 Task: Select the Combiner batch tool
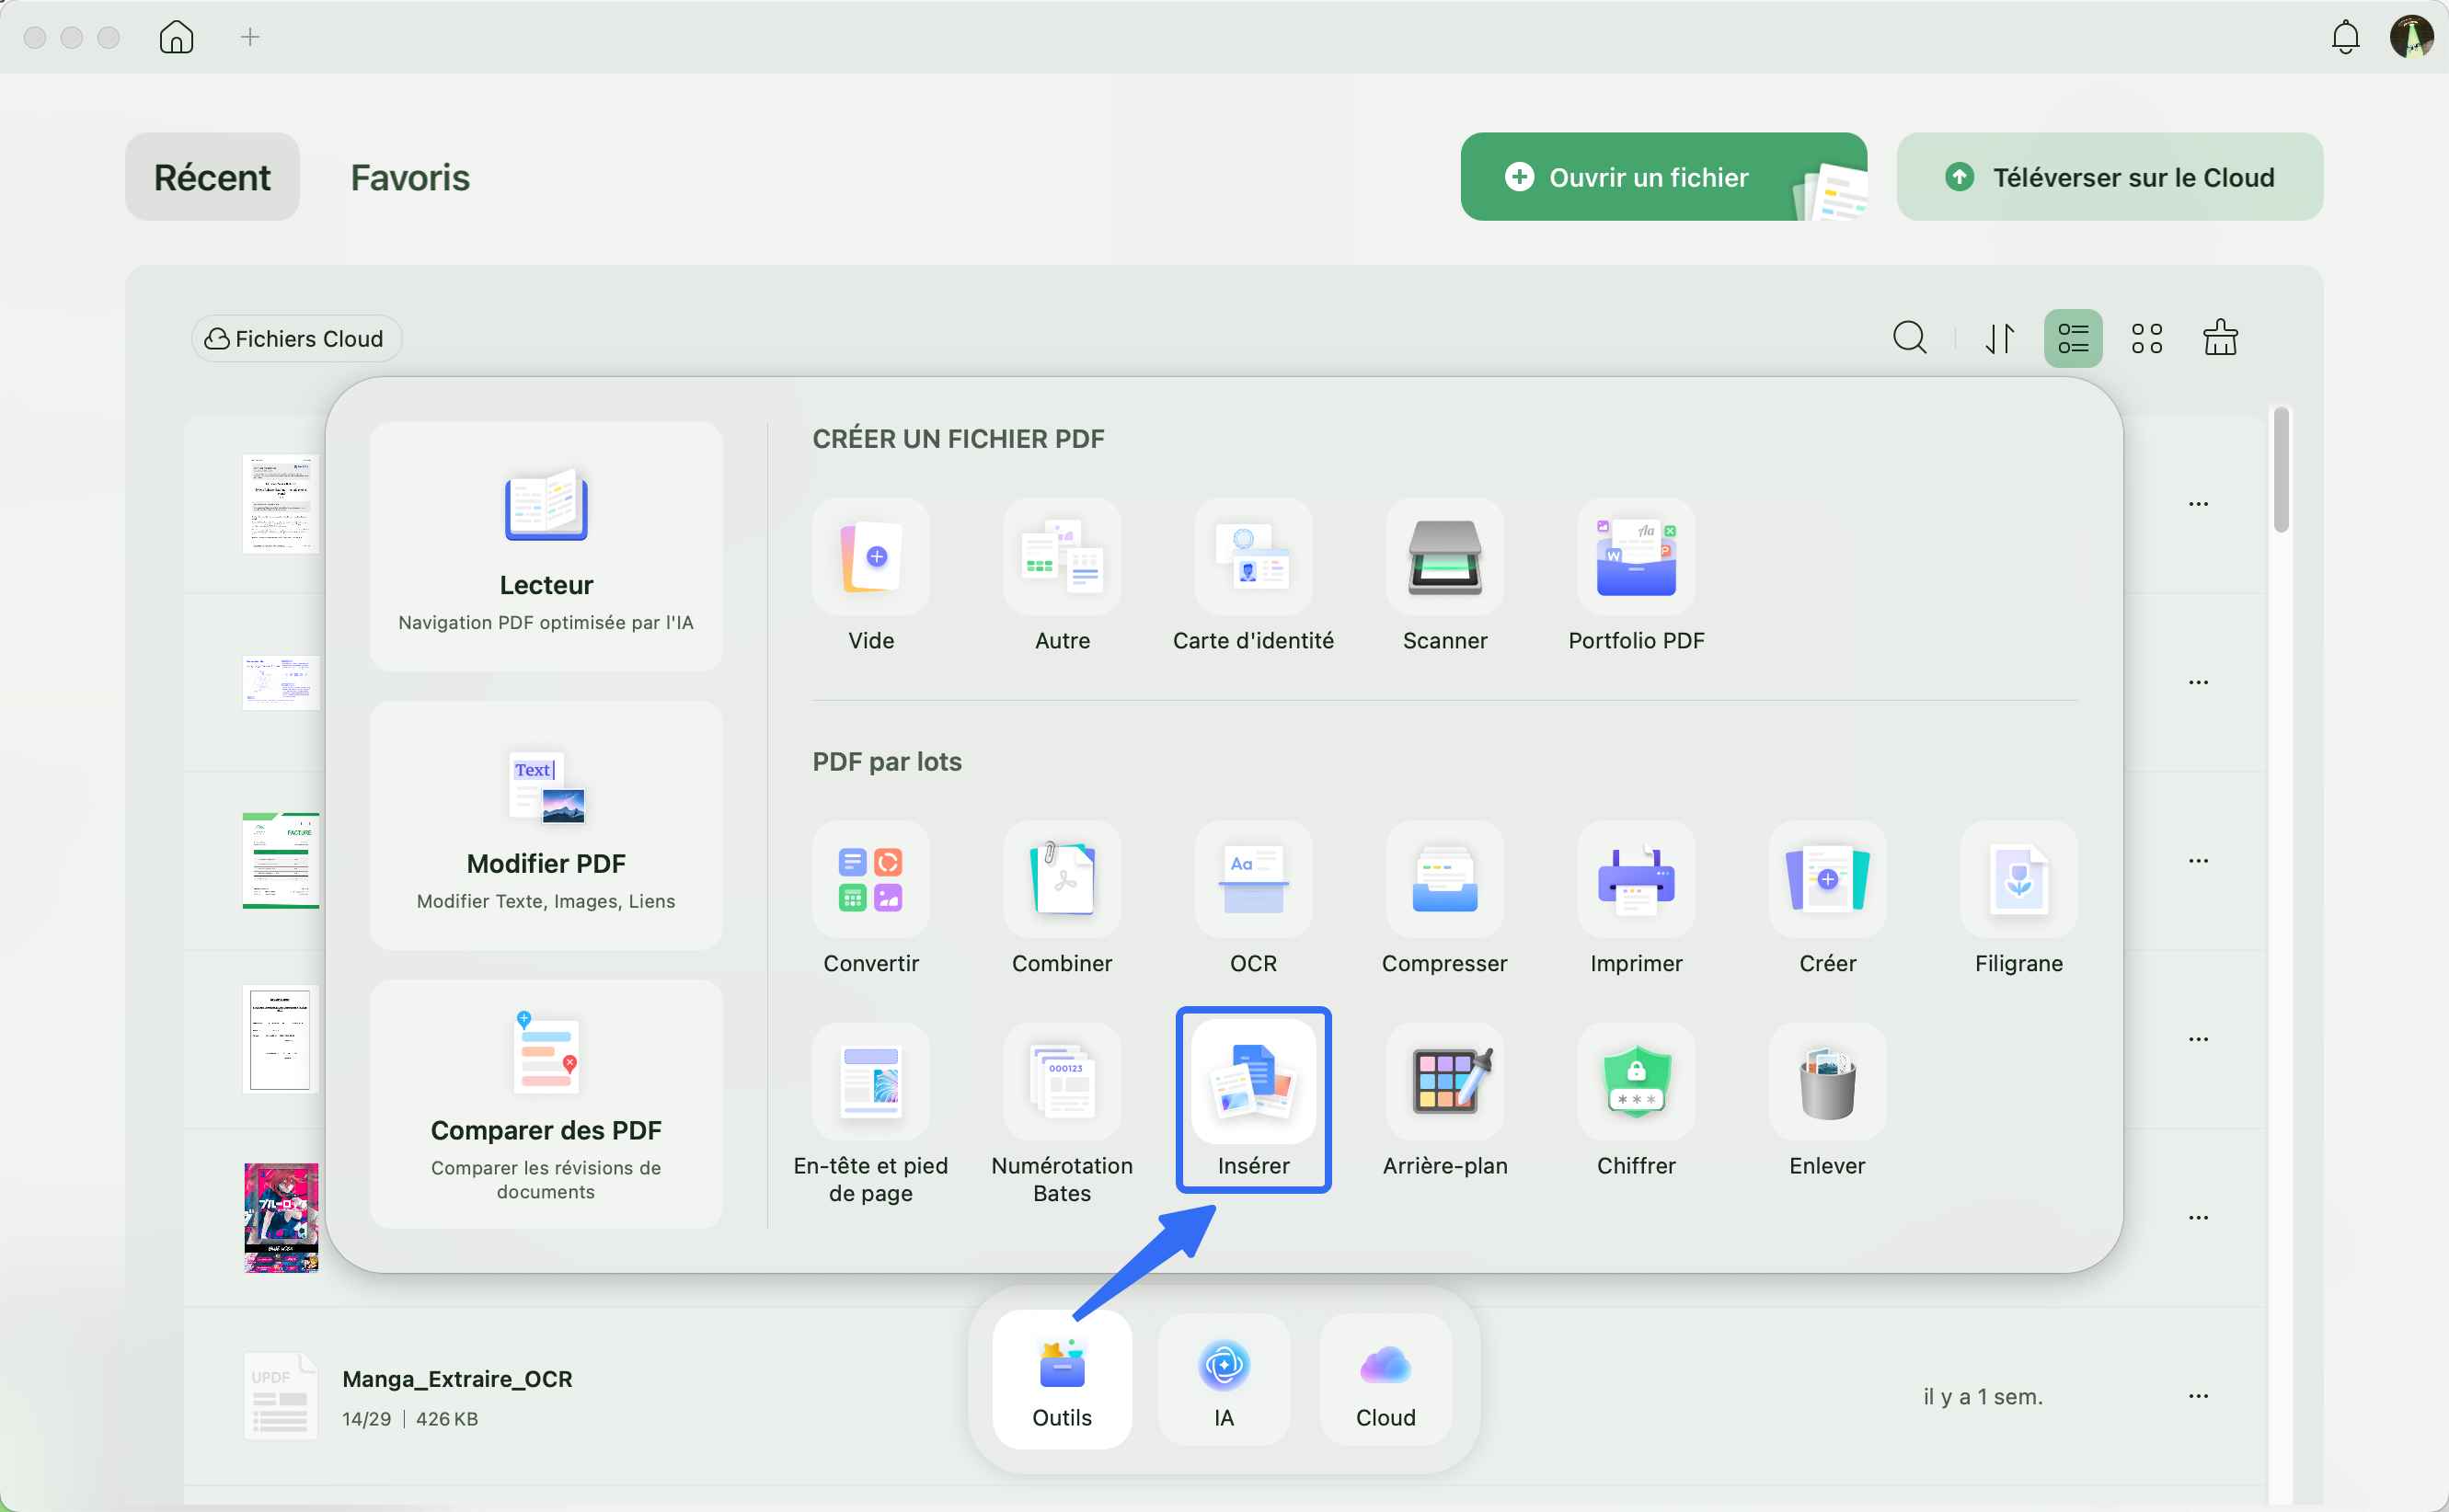coord(1062,880)
